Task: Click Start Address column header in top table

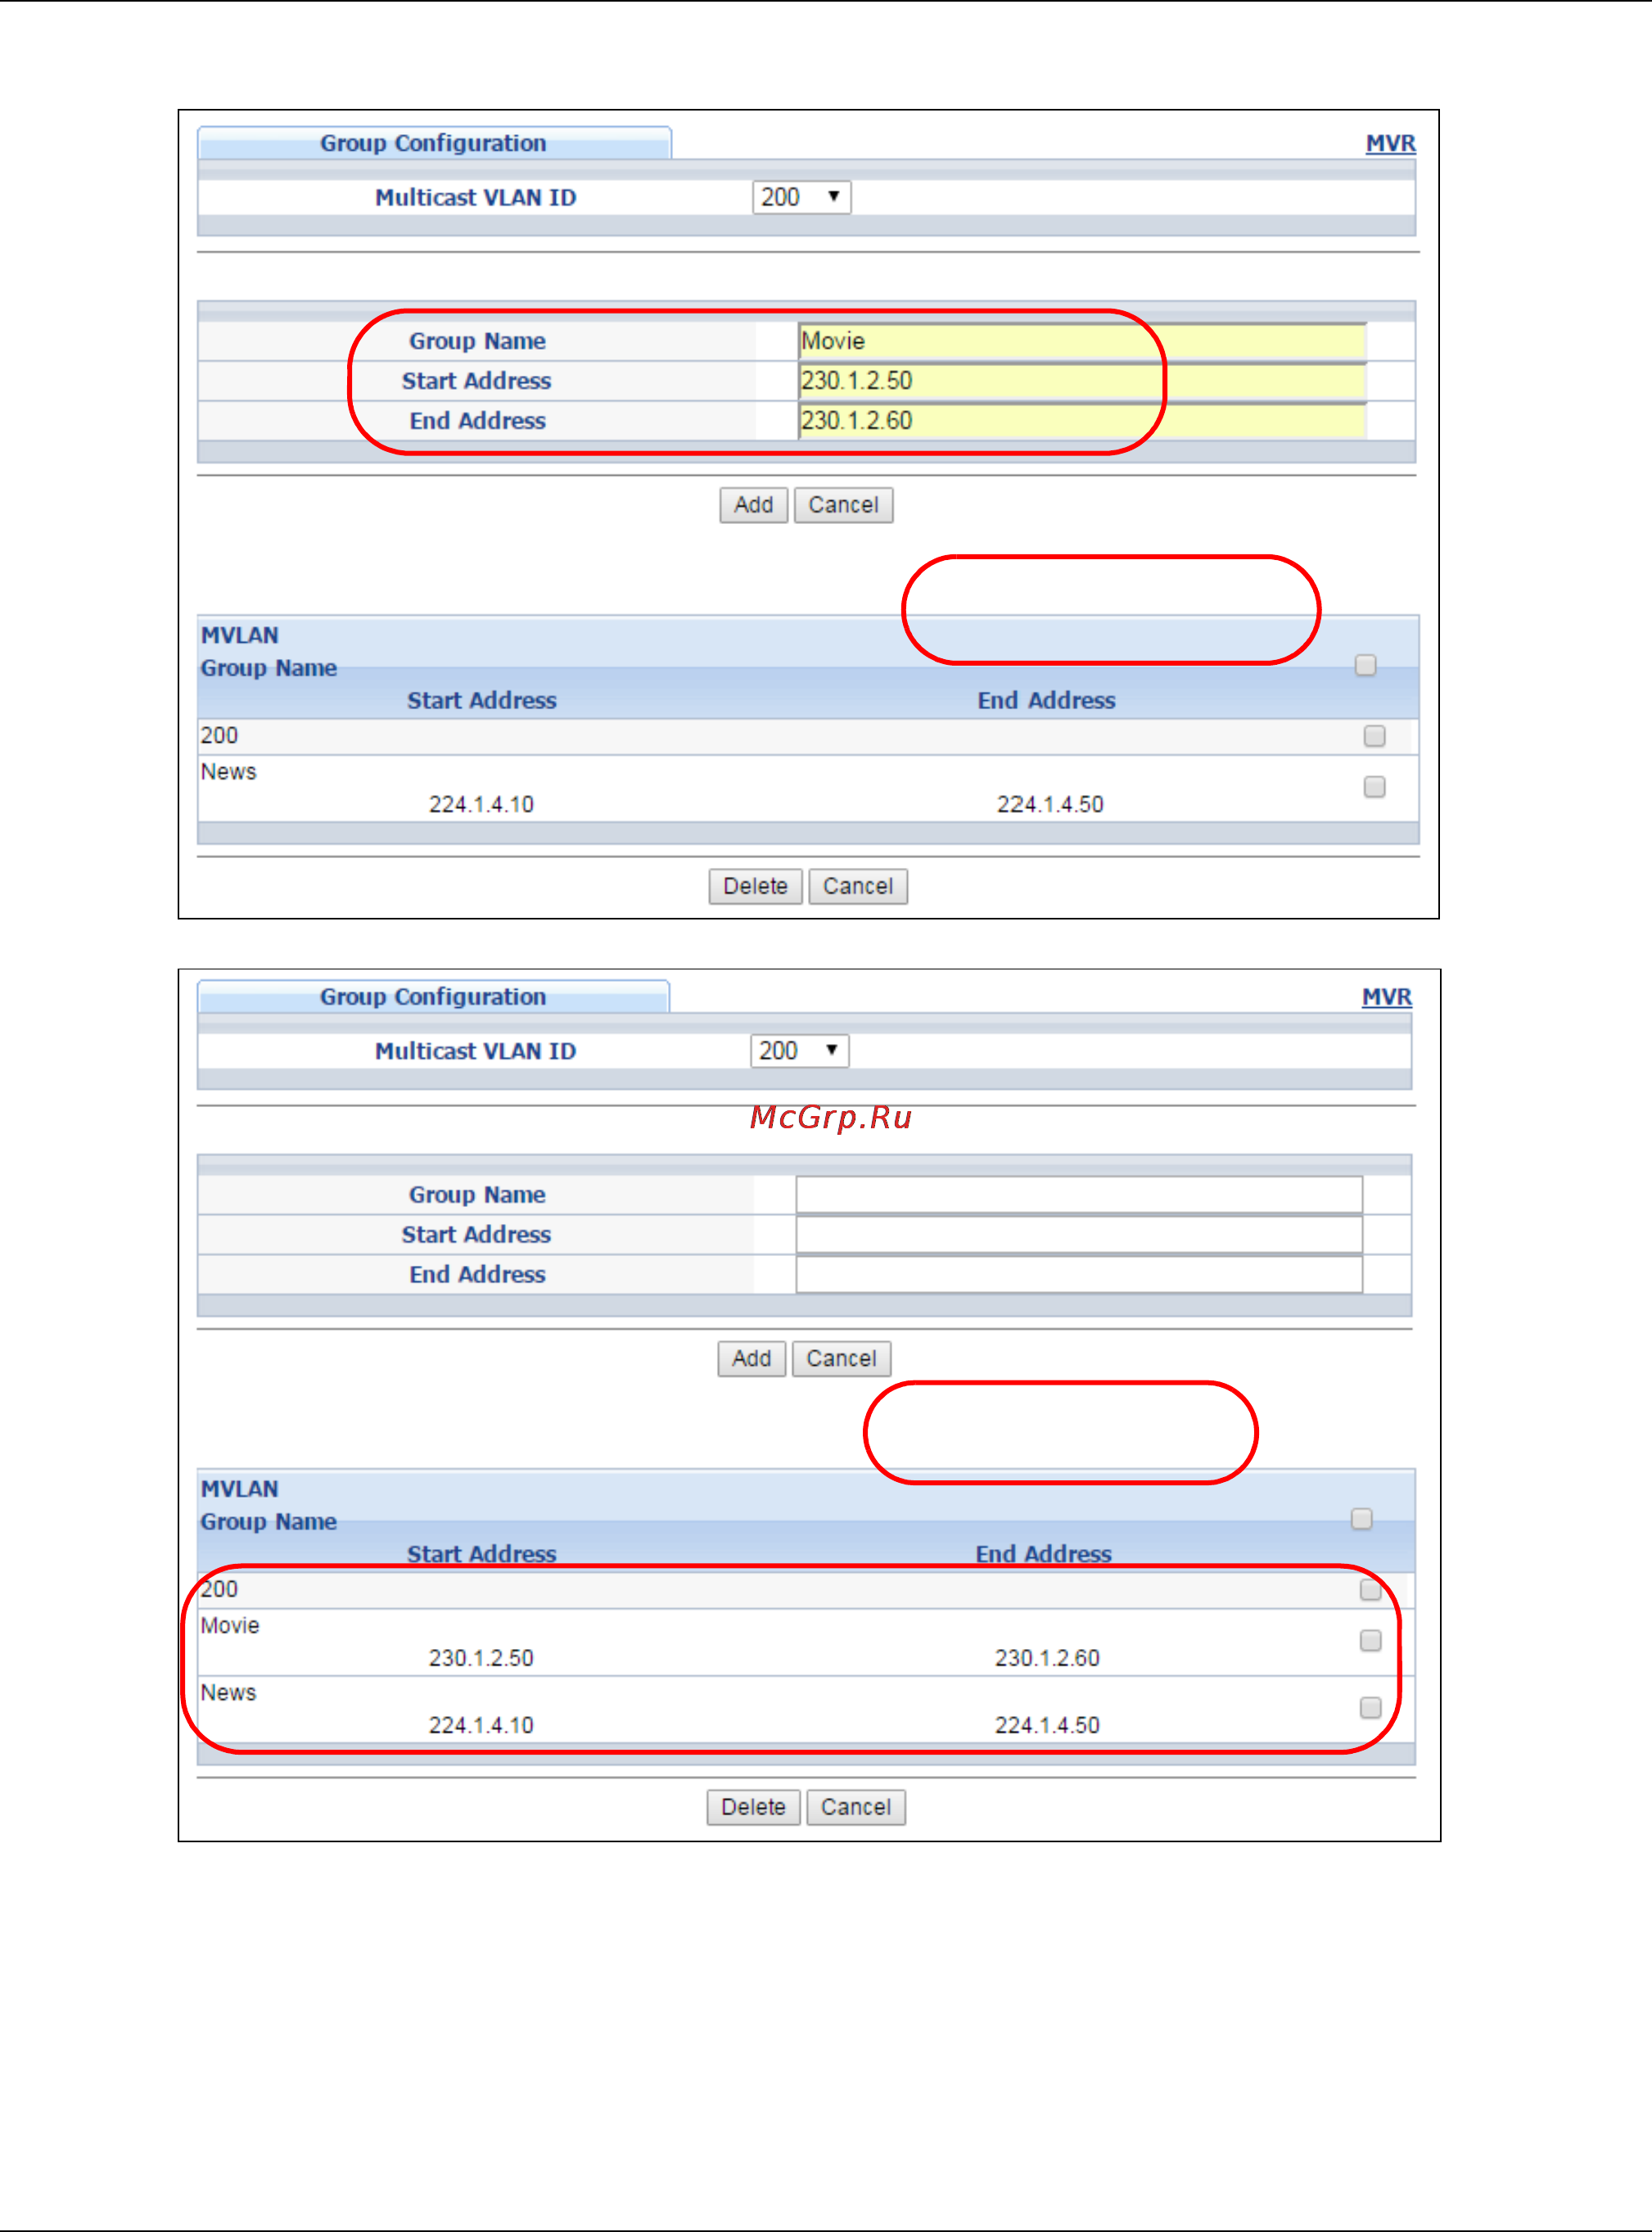Action: pyautogui.click(x=481, y=701)
